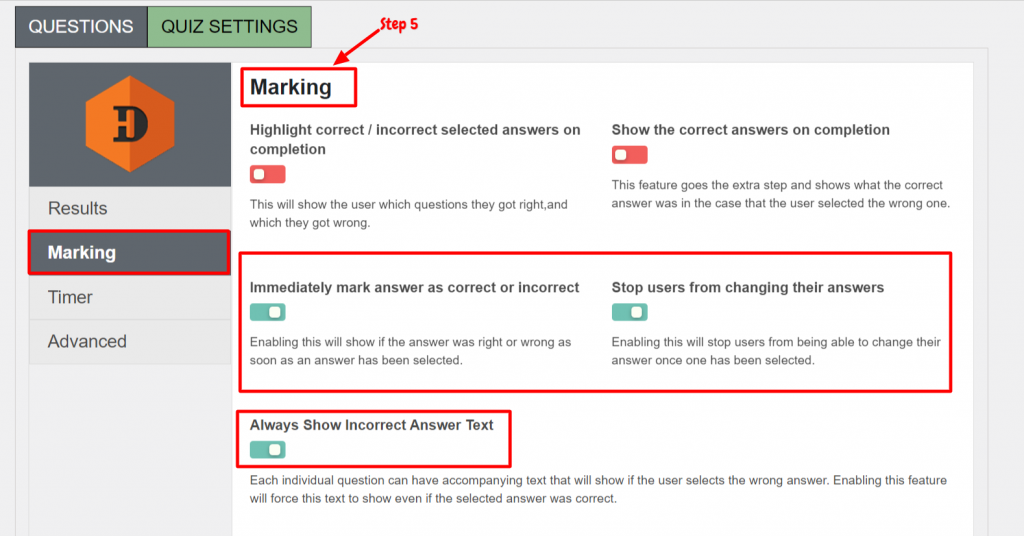
Task: Click 'Highlight correct / incorrect selected answers' label
Action: coord(415,140)
